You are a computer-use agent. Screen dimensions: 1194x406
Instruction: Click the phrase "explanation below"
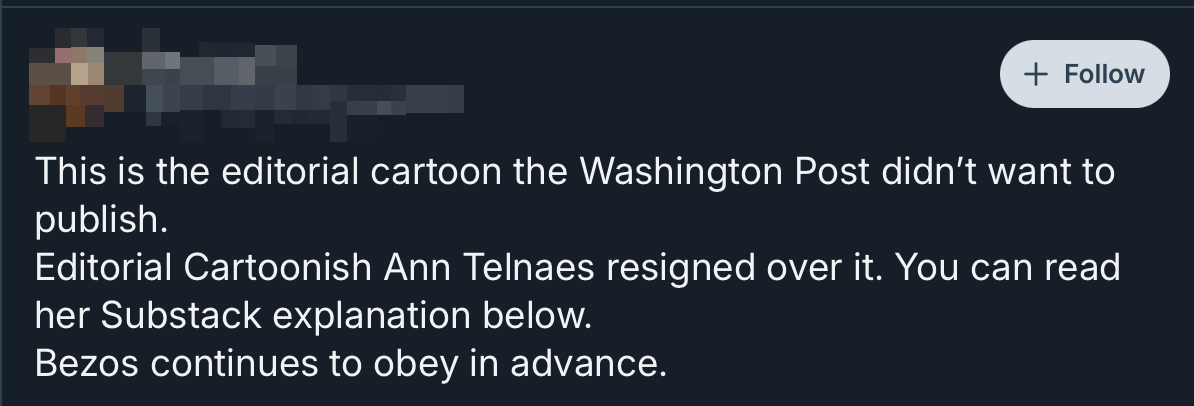pyautogui.click(x=432, y=317)
